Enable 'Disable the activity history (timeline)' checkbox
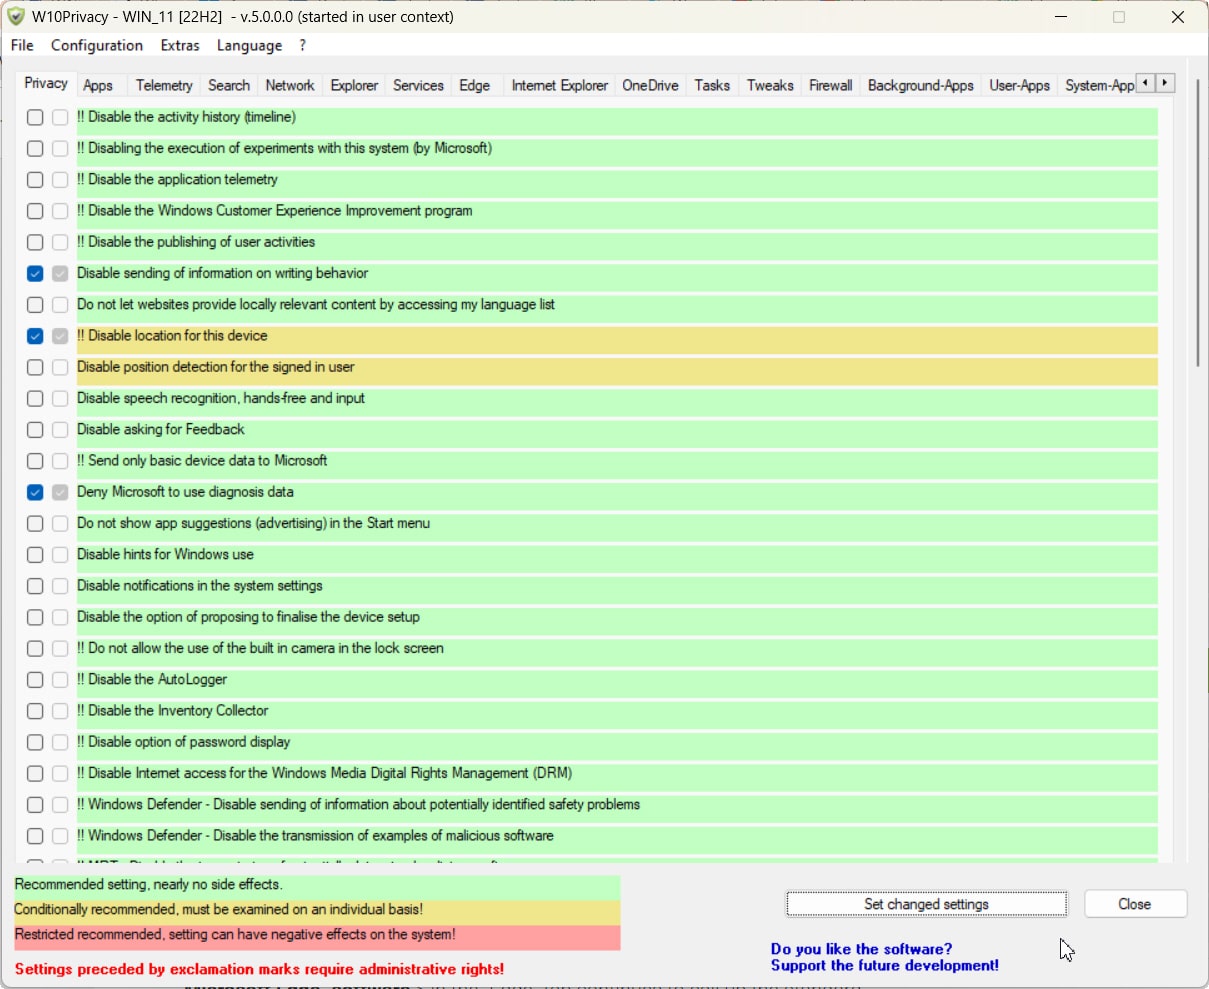 [x=35, y=117]
